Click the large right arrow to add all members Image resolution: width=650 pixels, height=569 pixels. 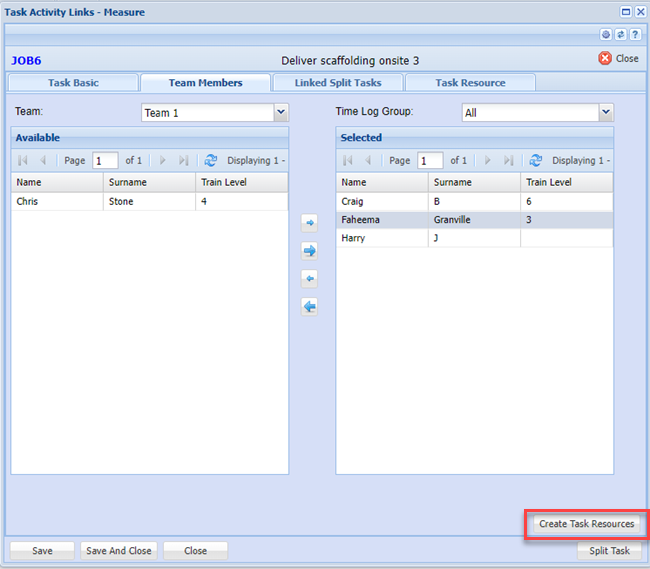click(310, 251)
